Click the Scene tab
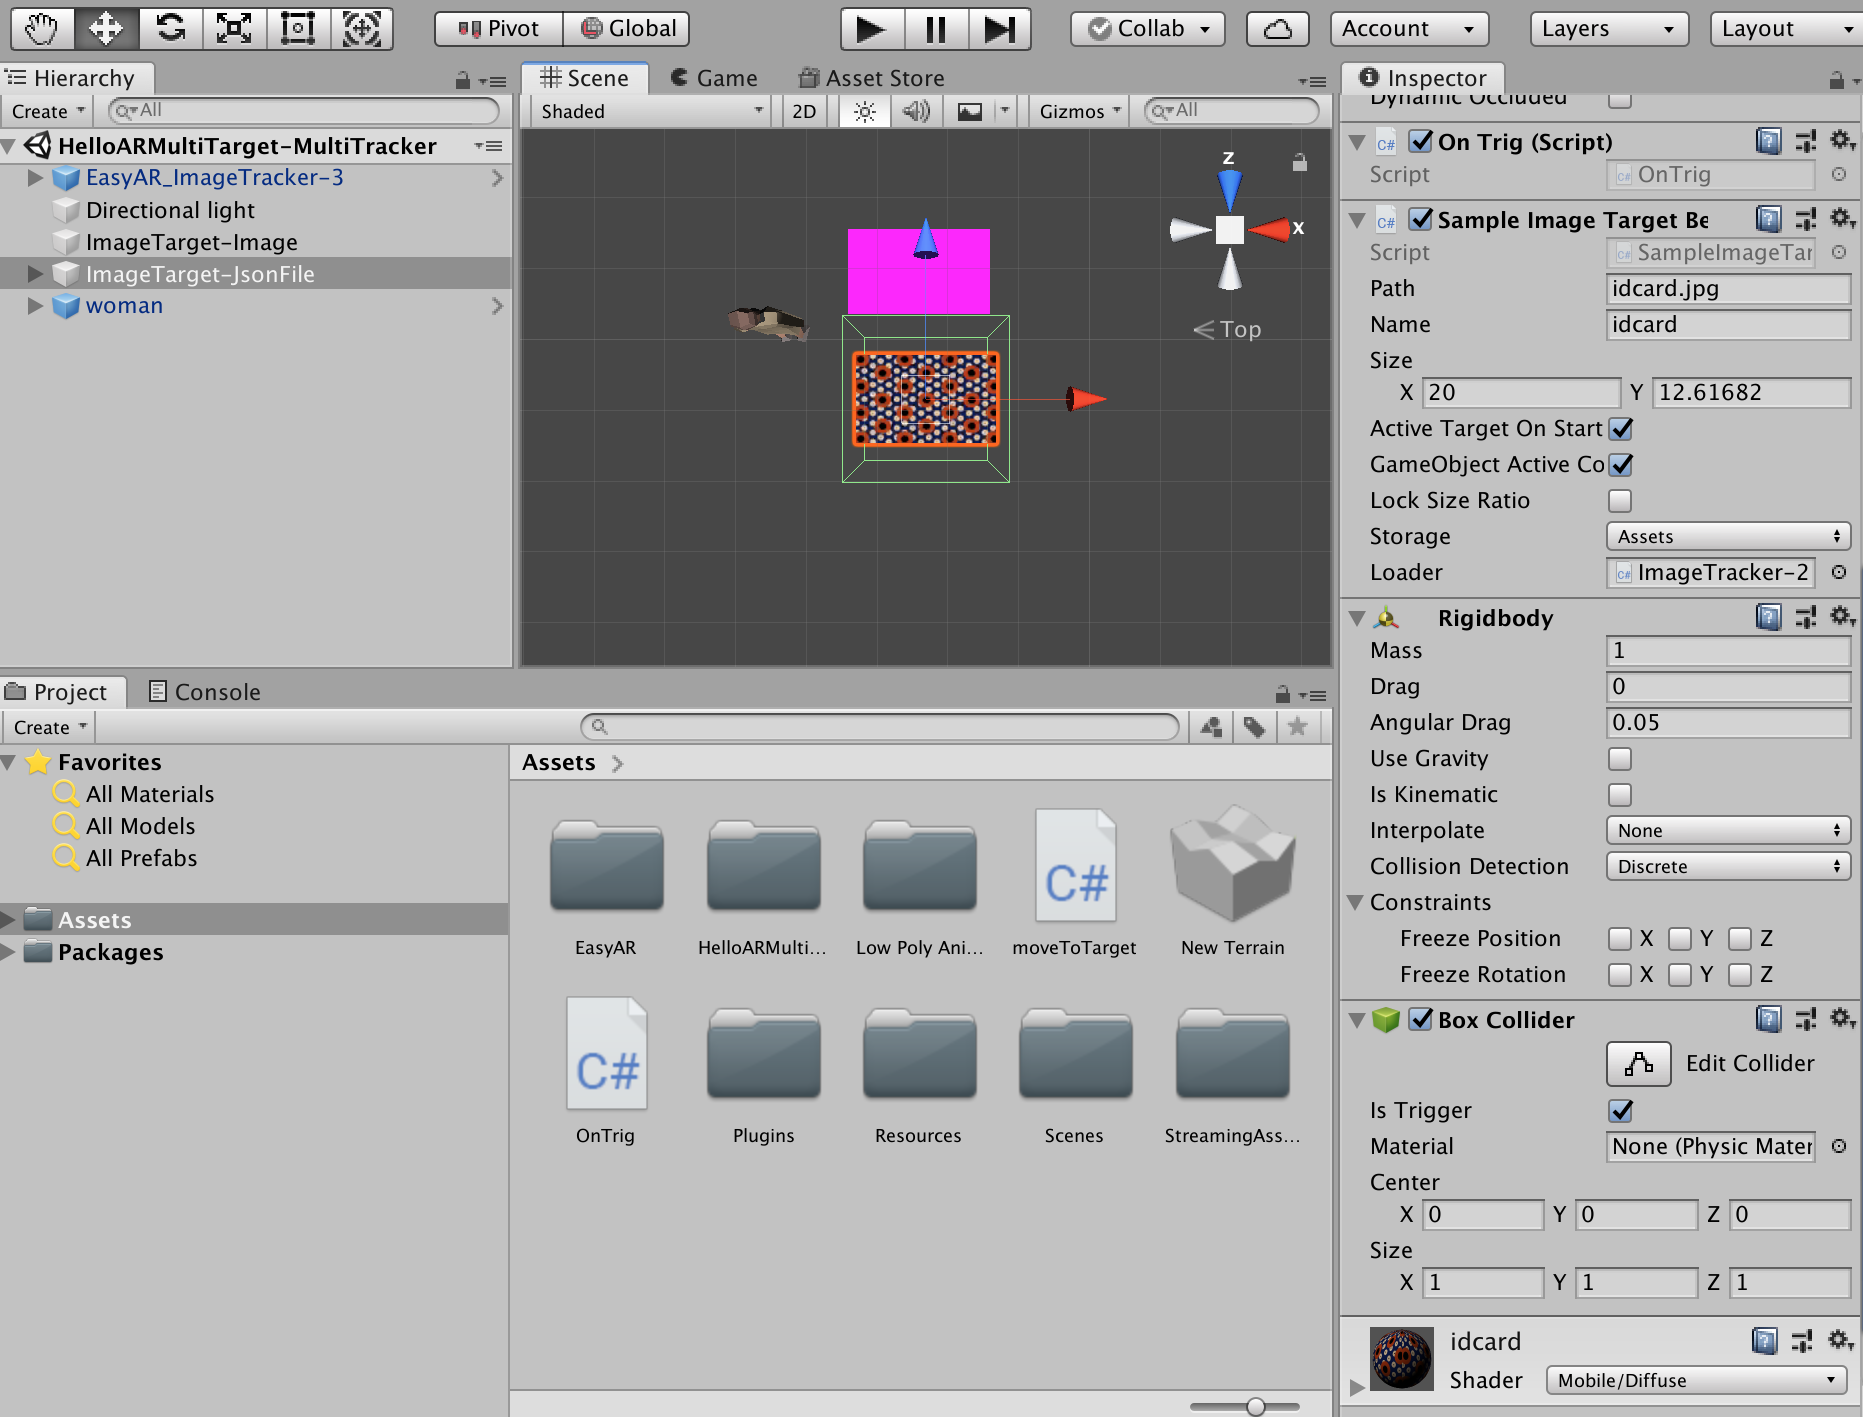Screen dimensions: 1863x1417 (x=585, y=78)
